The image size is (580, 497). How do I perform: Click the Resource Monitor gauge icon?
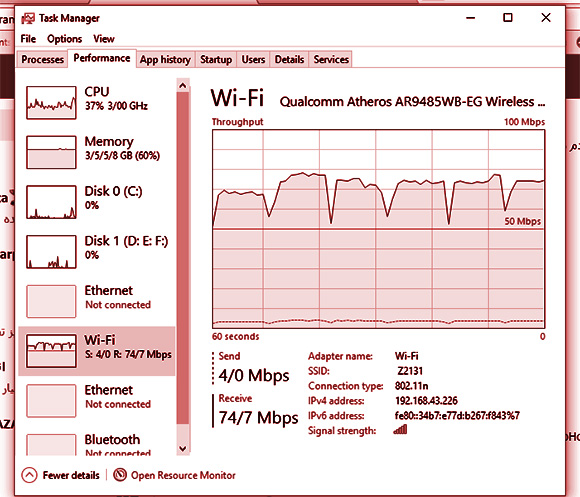point(120,475)
